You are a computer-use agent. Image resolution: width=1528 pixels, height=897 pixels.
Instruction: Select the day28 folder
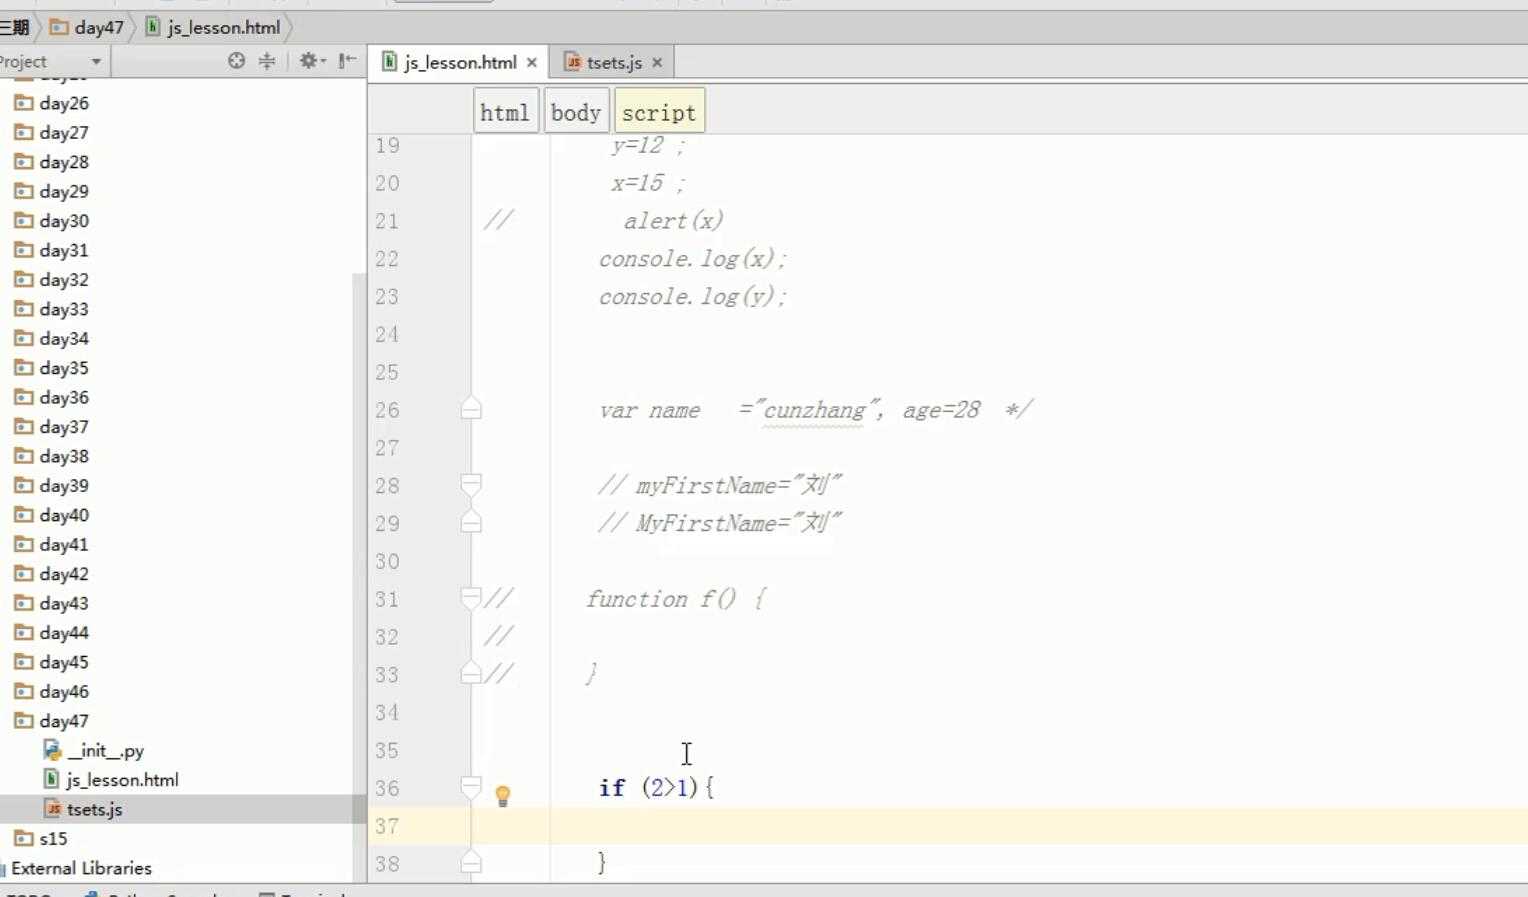(64, 162)
